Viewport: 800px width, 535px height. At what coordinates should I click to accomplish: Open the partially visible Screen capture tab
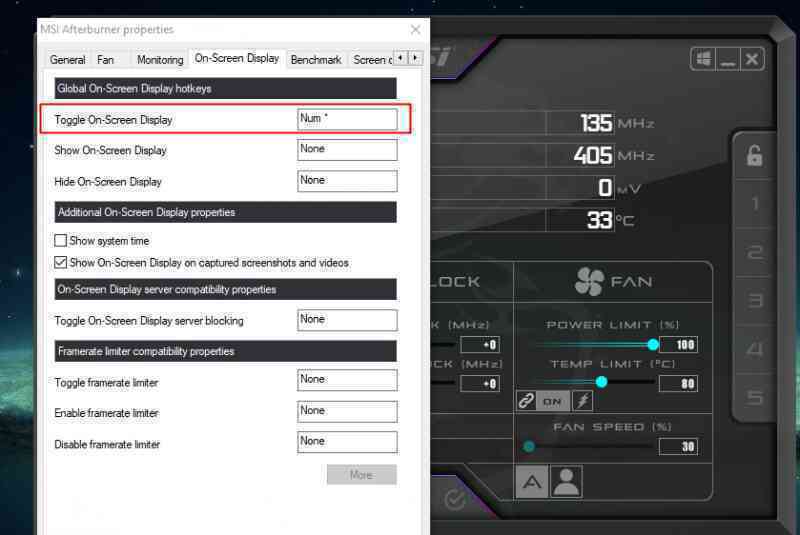[372, 60]
